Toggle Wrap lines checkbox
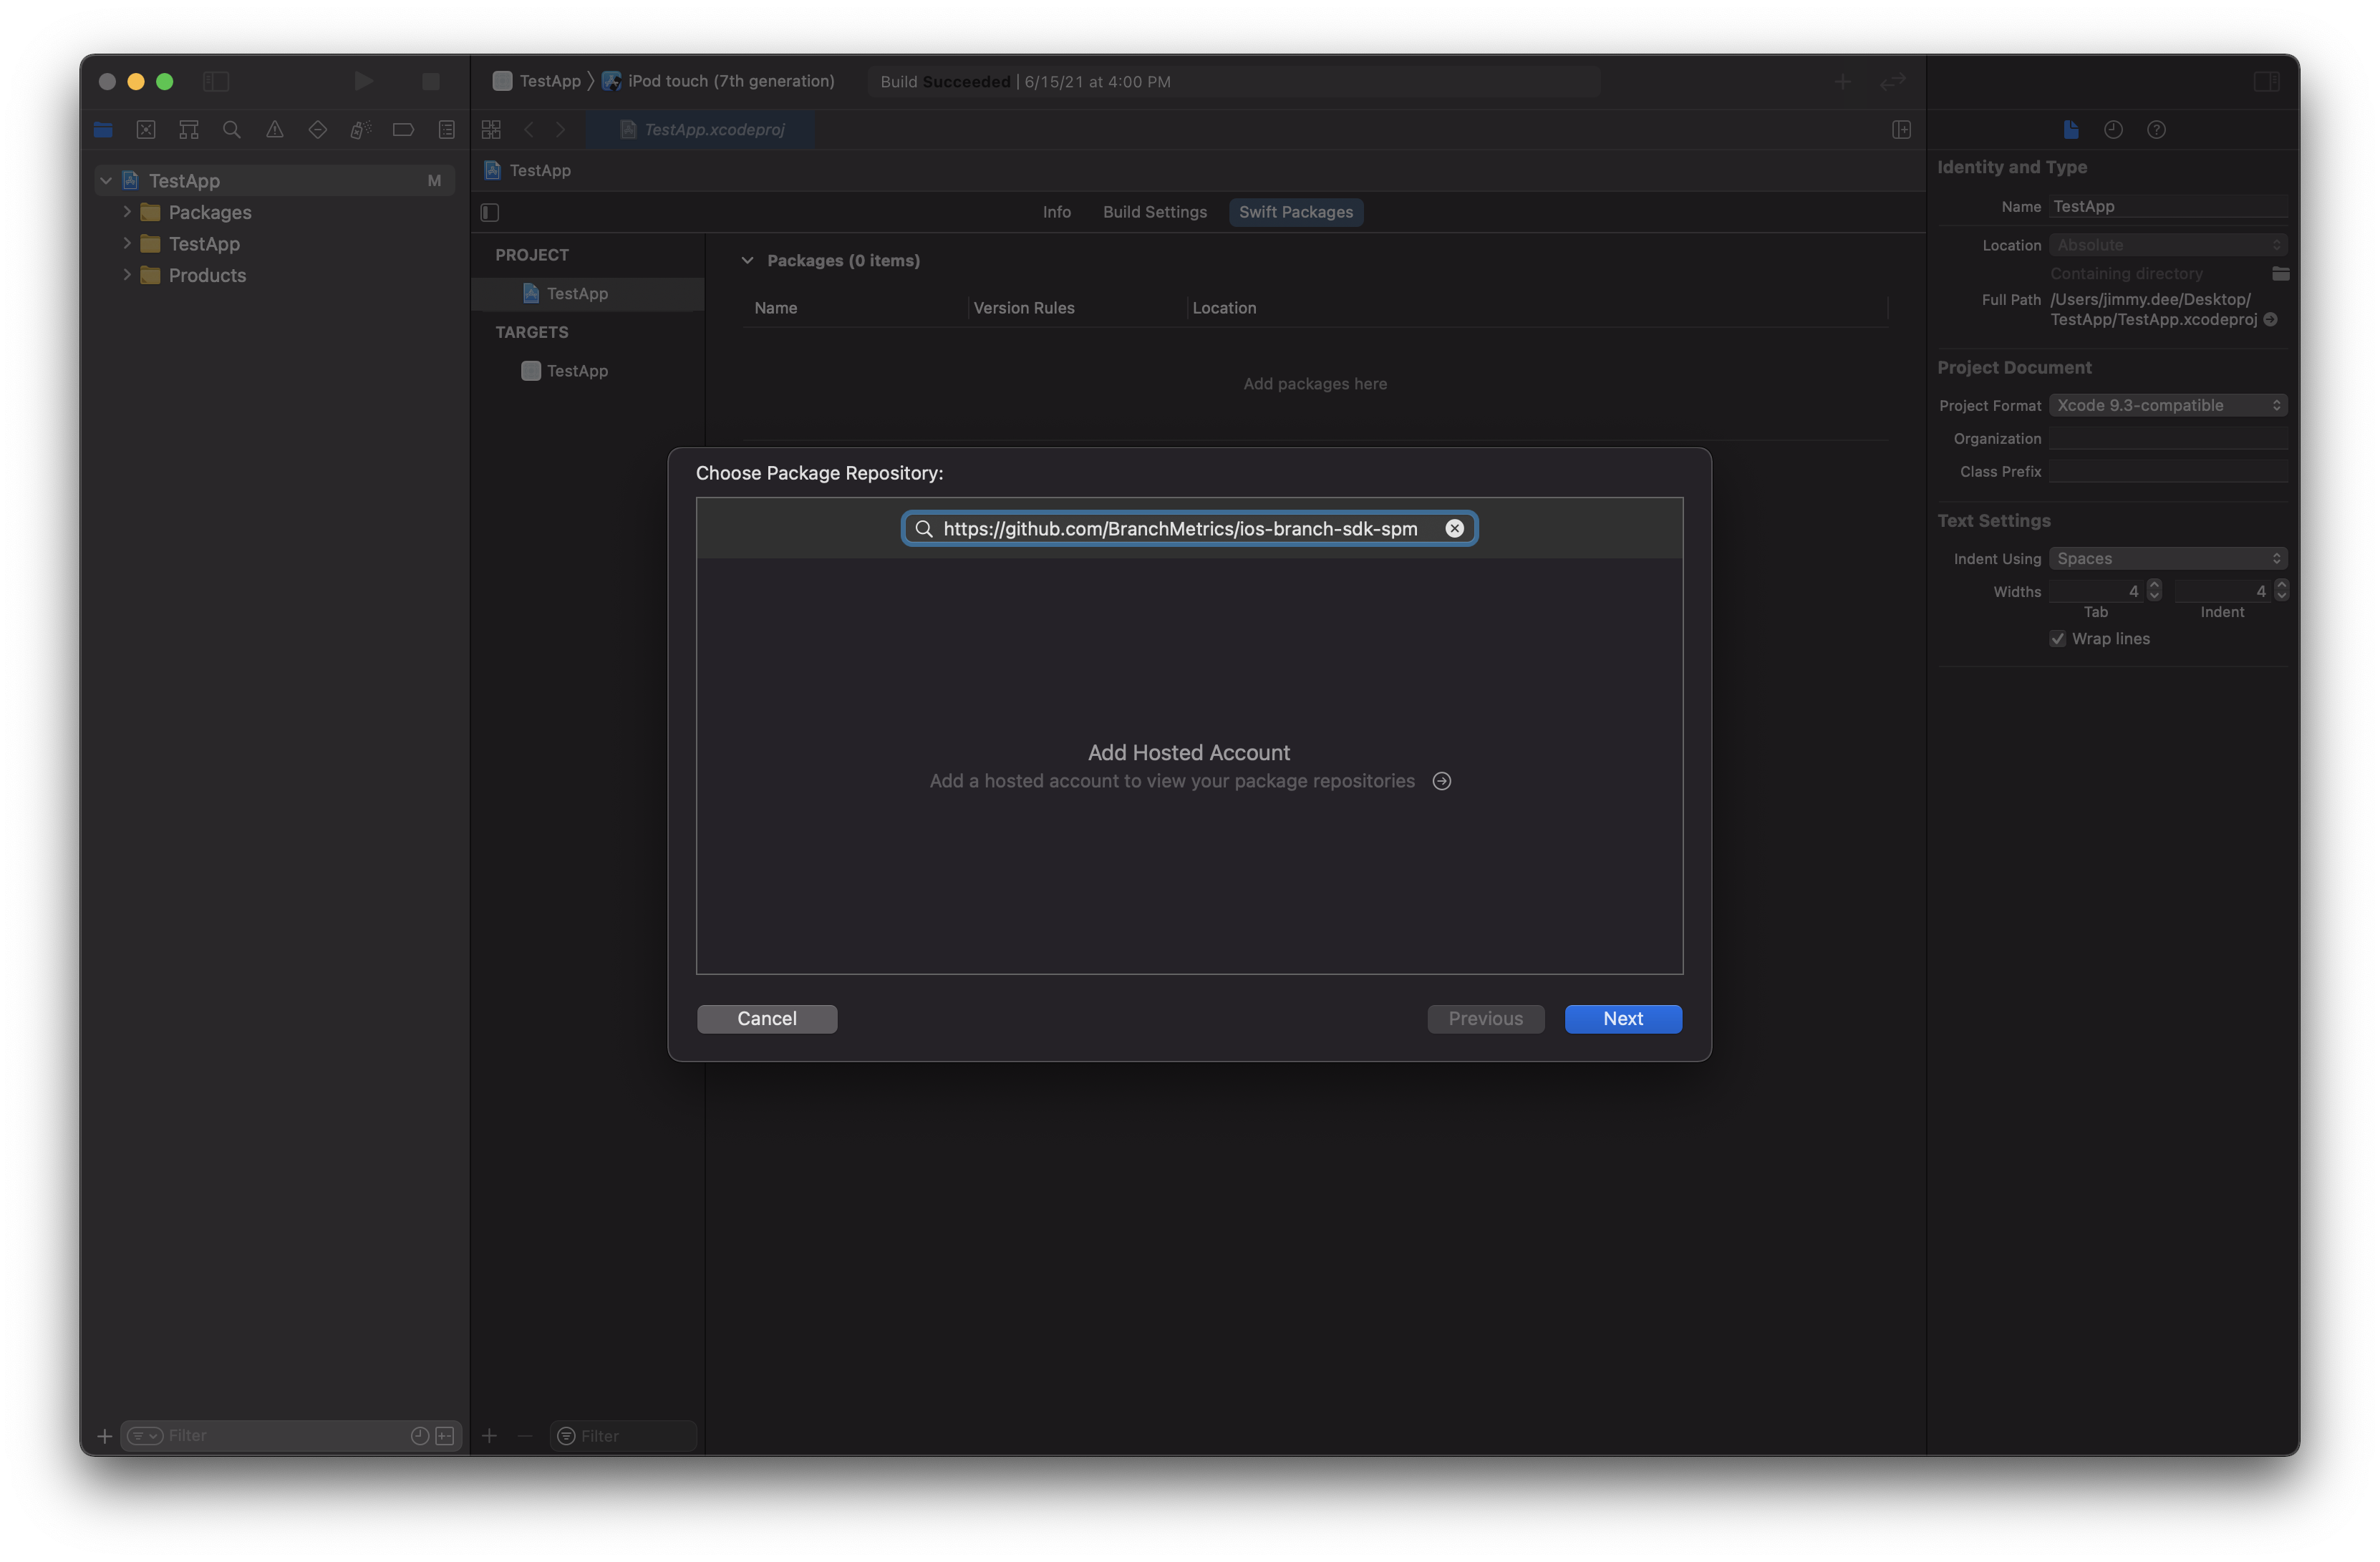Image resolution: width=2380 pixels, height=1562 pixels. click(x=2058, y=639)
